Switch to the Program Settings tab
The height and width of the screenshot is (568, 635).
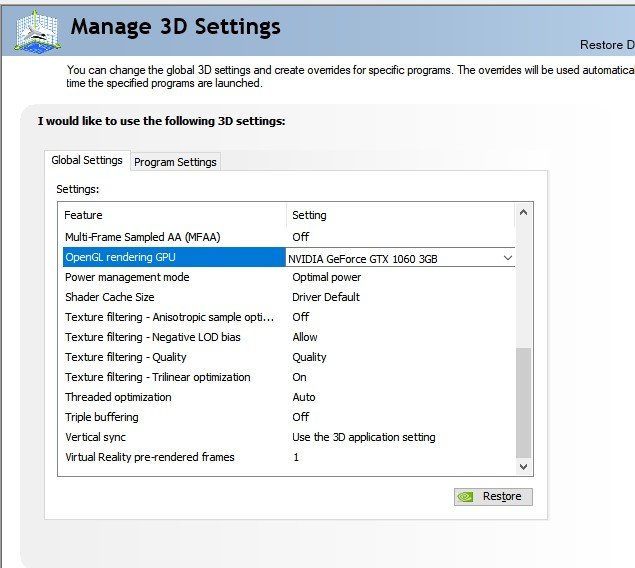175,162
